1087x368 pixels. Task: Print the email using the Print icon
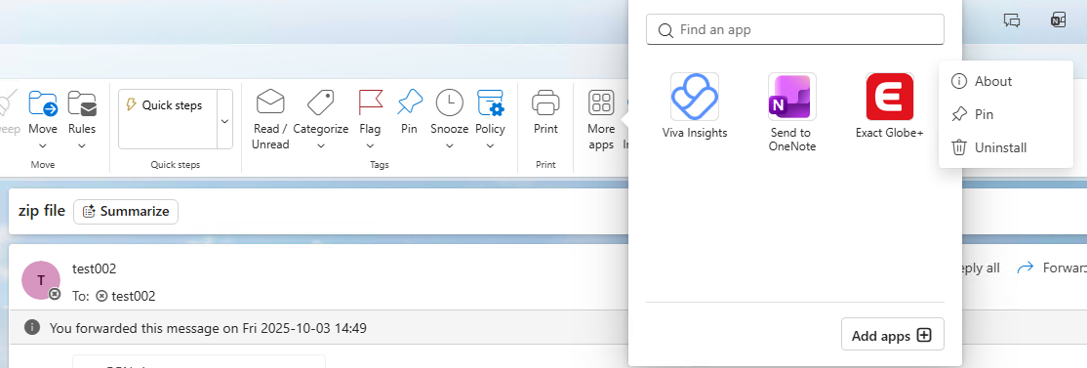546,103
